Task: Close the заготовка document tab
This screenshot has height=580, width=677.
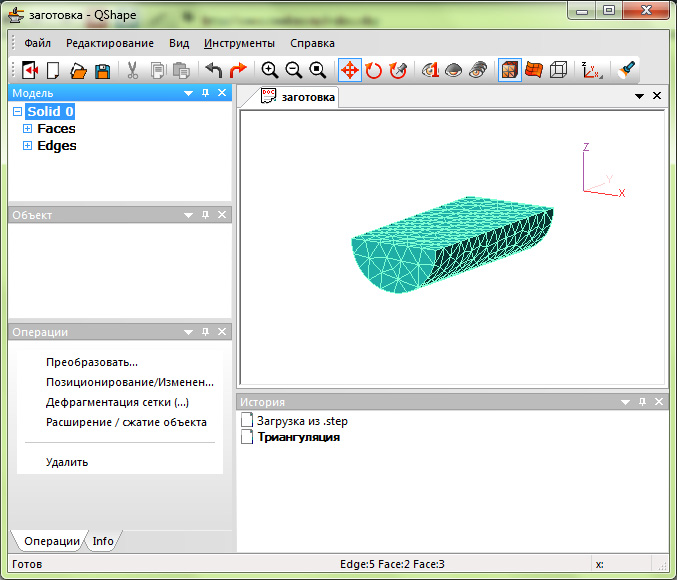Action: 657,96
